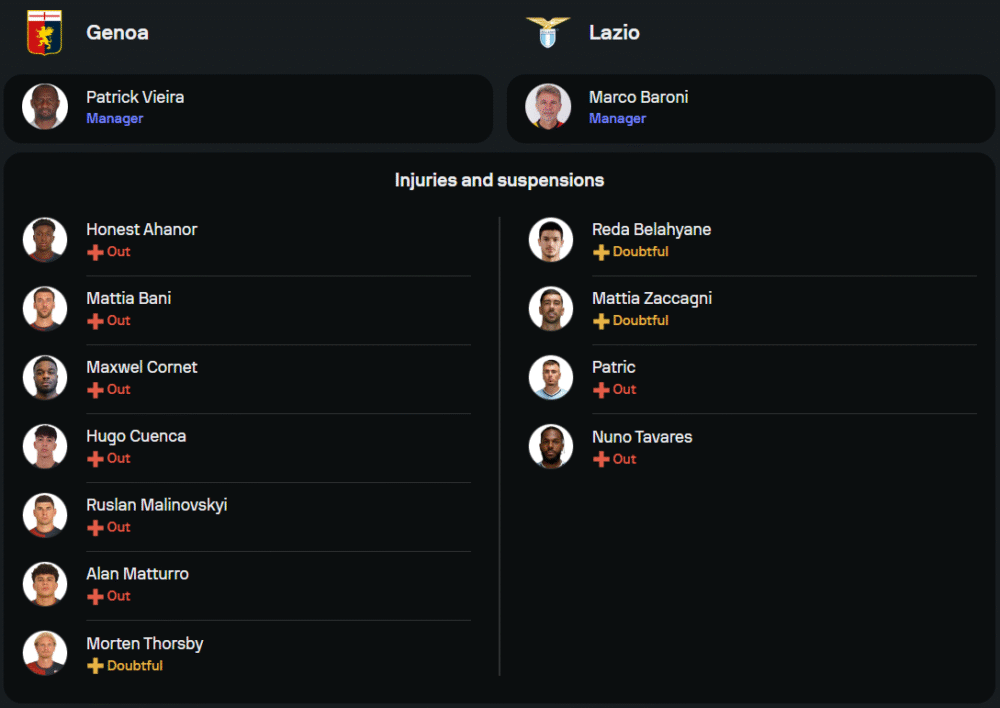Open Patrick Vieira's manager photo
This screenshot has width=1000, height=708.
pyautogui.click(x=45, y=107)
